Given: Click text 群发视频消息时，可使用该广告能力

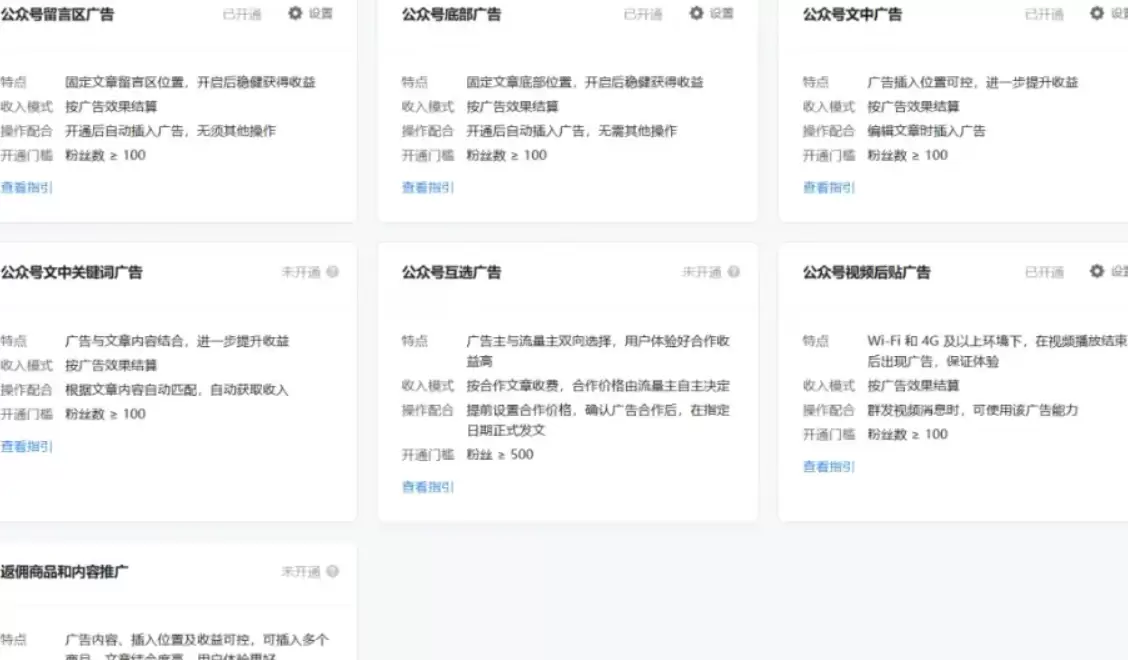Looking at the screenshot, I should (972, 410).
